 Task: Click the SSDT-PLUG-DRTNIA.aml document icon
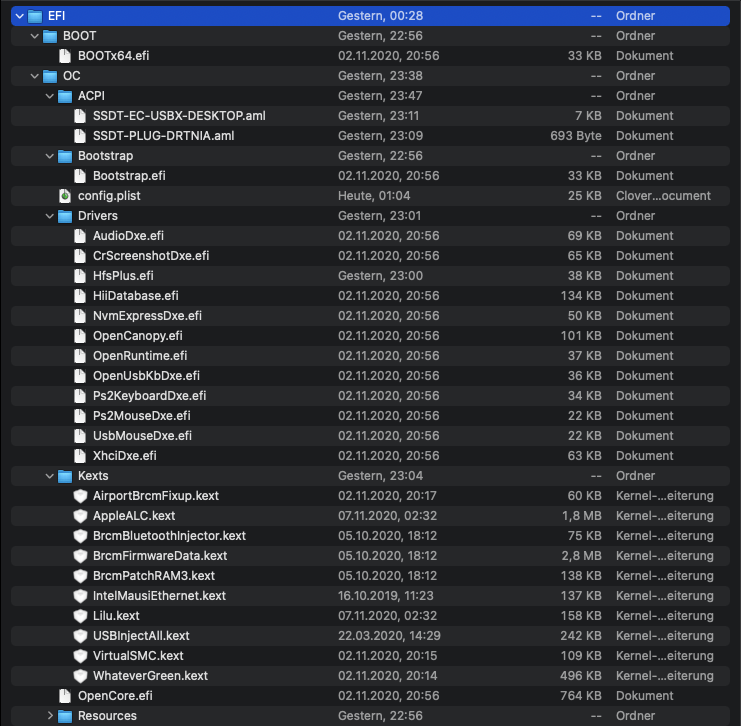click(x=80, y=136)
